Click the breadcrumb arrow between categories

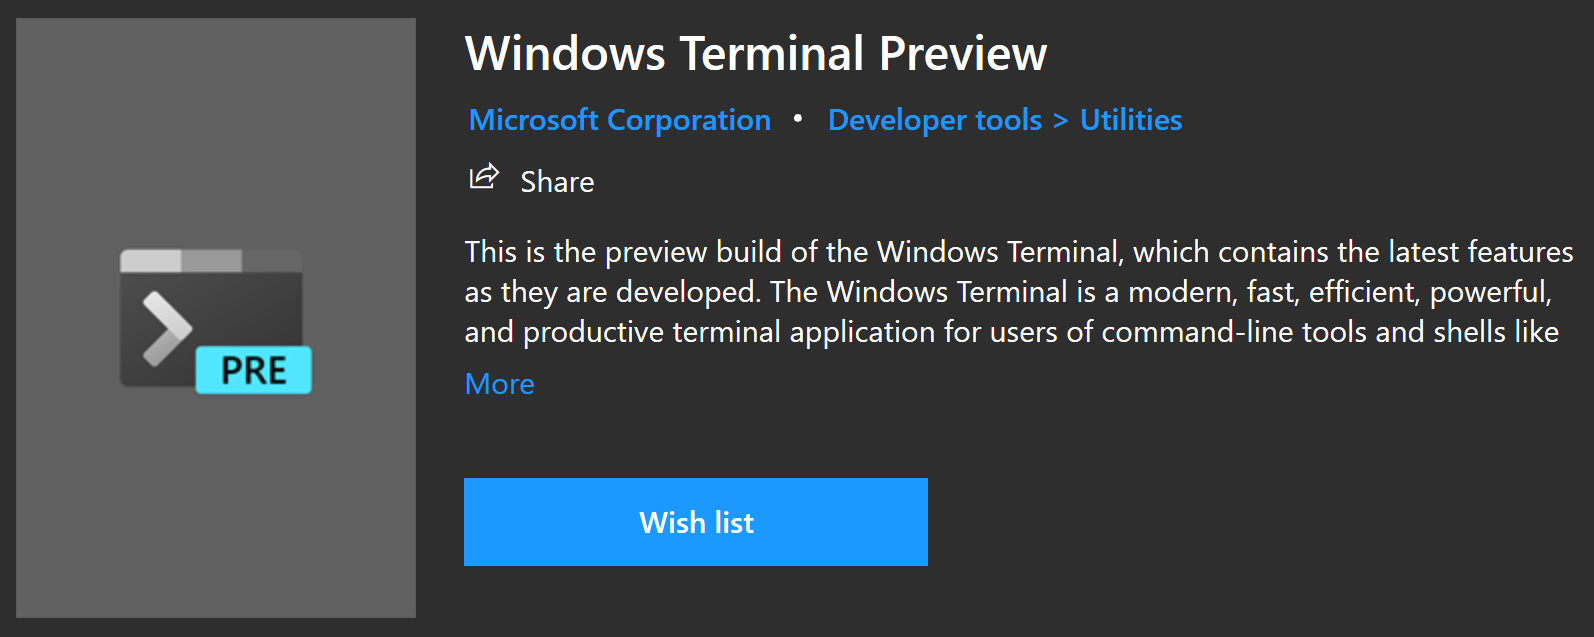click(x=1060, y=119)
